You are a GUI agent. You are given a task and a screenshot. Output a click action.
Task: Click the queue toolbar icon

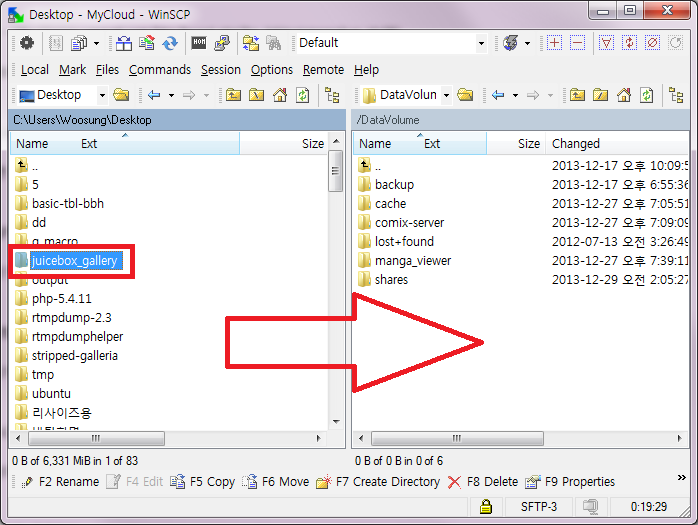click(x=510, y=43)
